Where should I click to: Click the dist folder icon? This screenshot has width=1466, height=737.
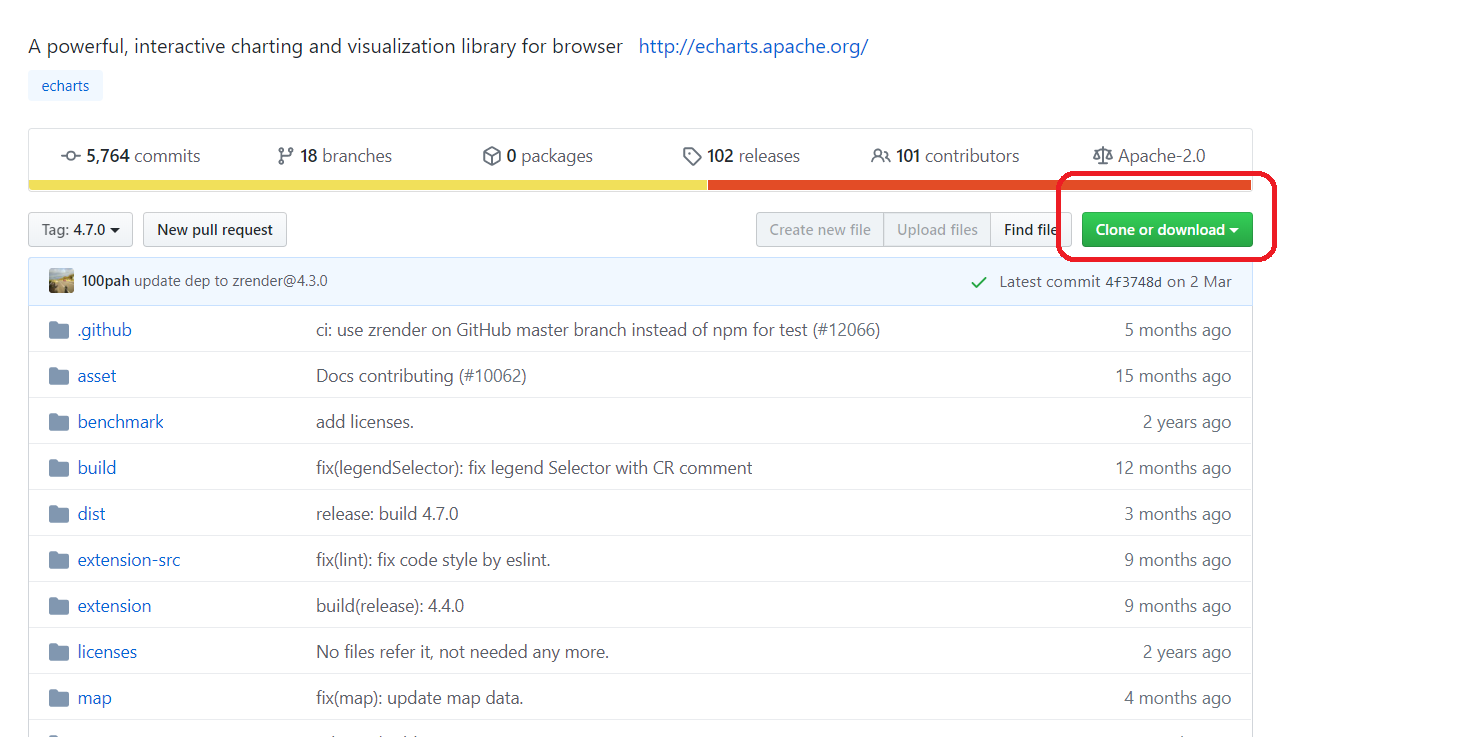point(59,514)
